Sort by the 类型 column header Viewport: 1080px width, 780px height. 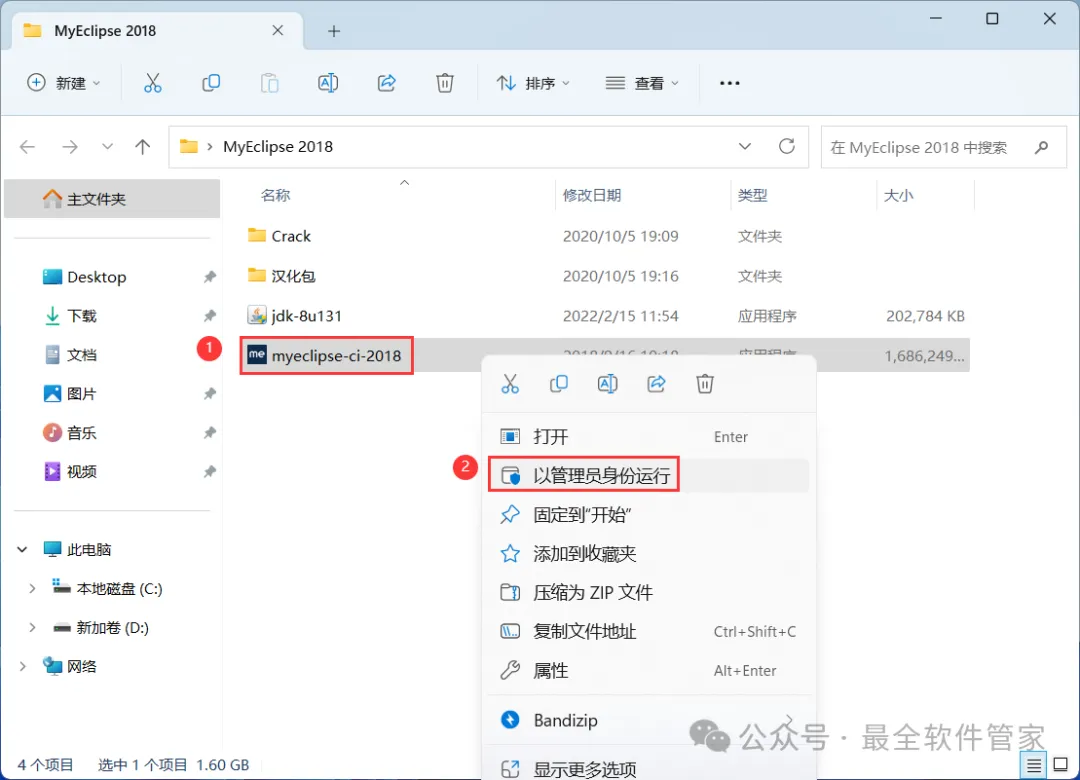tap(752, 196)
